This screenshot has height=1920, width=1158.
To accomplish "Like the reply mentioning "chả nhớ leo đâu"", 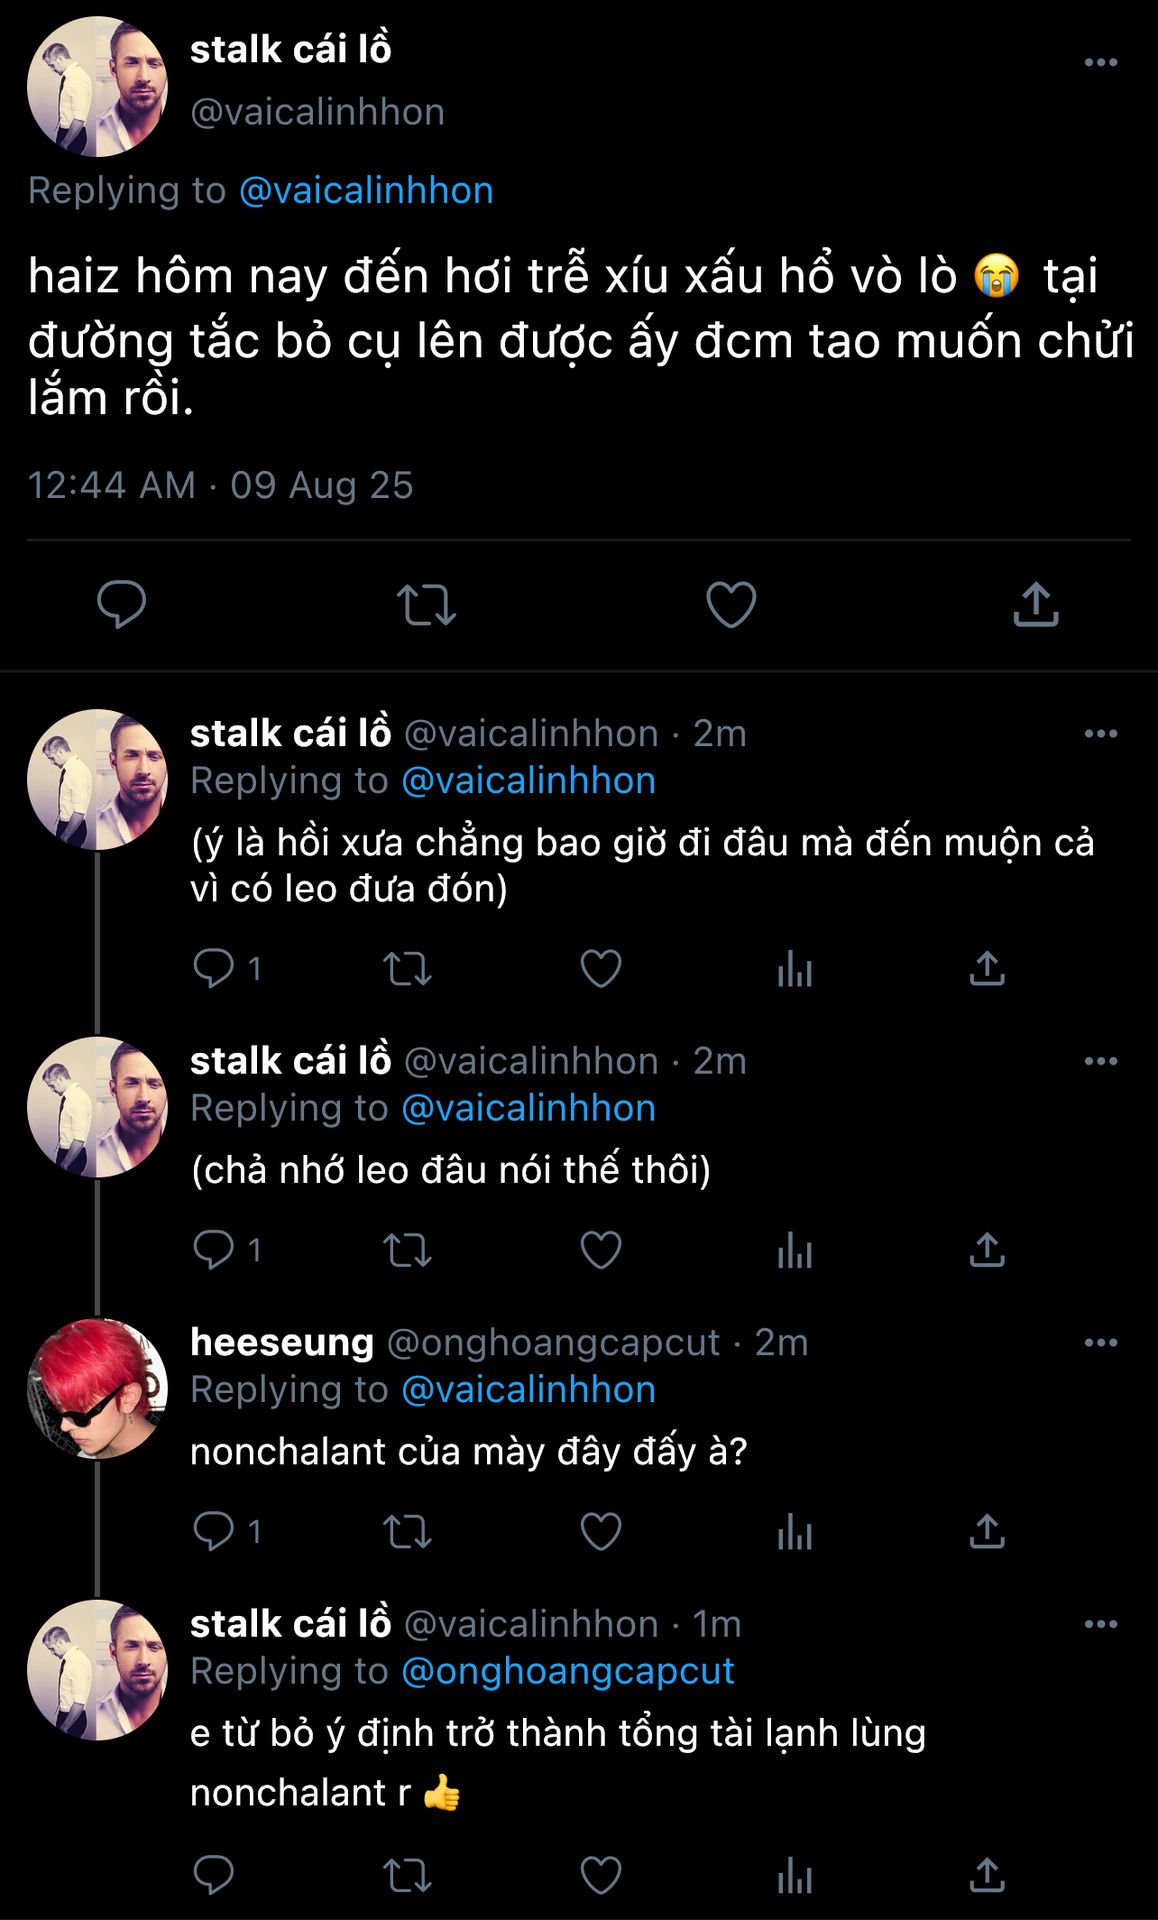I will click(x=600, y=1250).
